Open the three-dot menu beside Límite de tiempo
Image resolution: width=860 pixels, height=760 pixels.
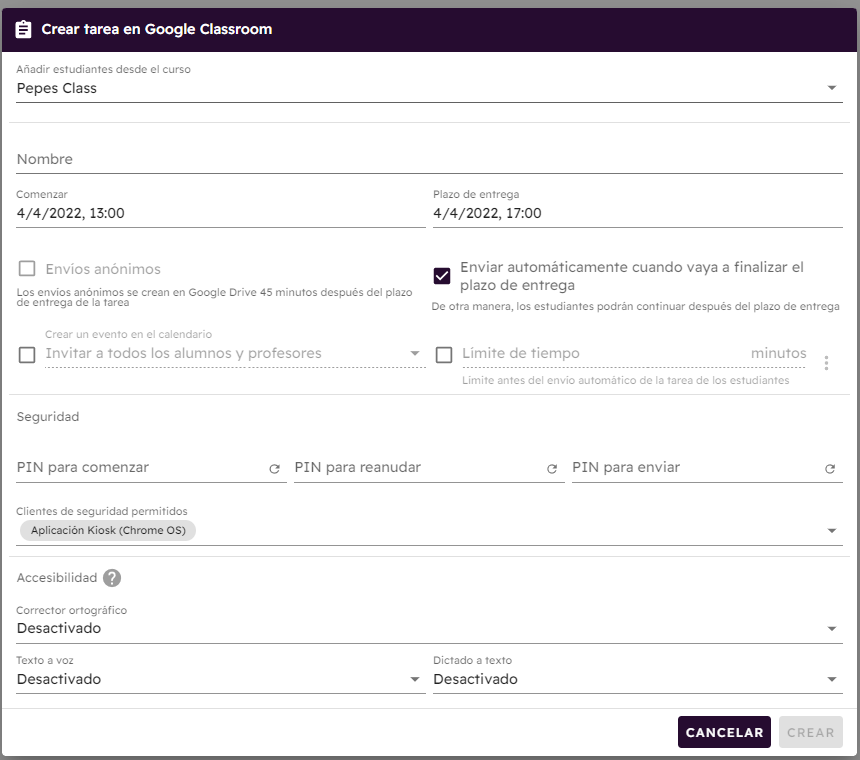coord(826,362)
